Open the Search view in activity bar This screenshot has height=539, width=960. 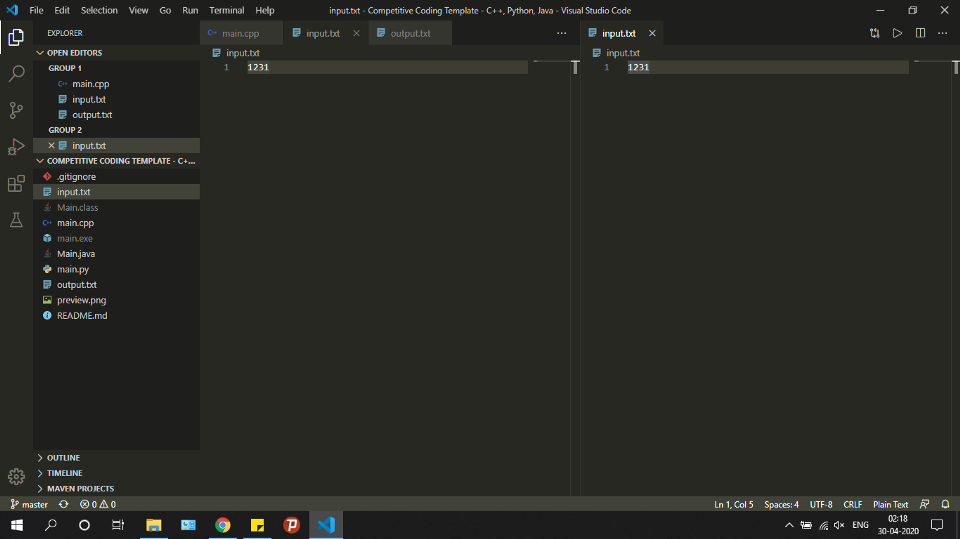click(x=16, y=74)
